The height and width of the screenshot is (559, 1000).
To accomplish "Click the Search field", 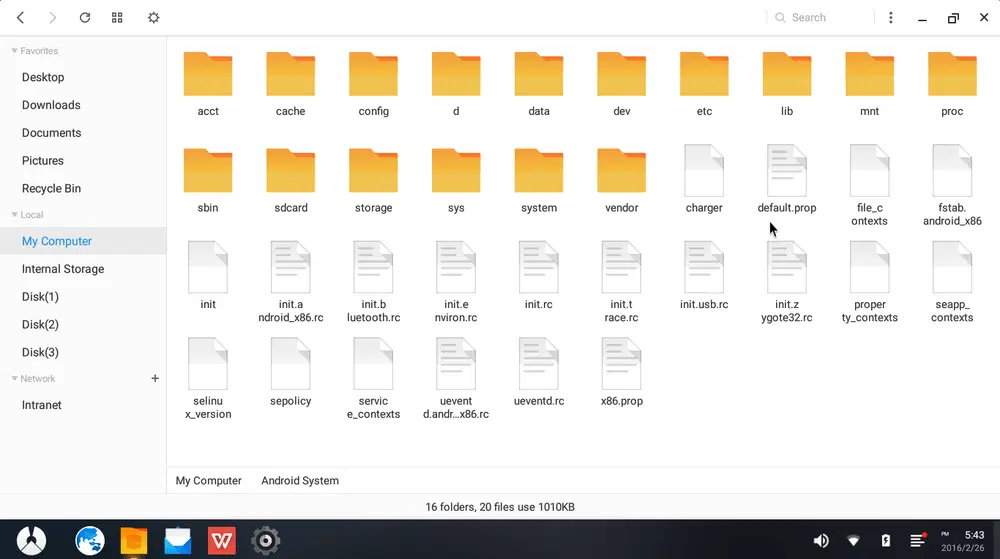I will [x=820, y=18].
